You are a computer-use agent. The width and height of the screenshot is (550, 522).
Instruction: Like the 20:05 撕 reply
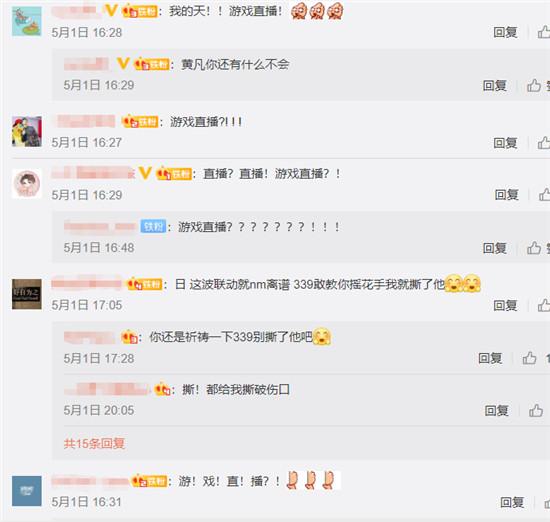pos(536,410)
